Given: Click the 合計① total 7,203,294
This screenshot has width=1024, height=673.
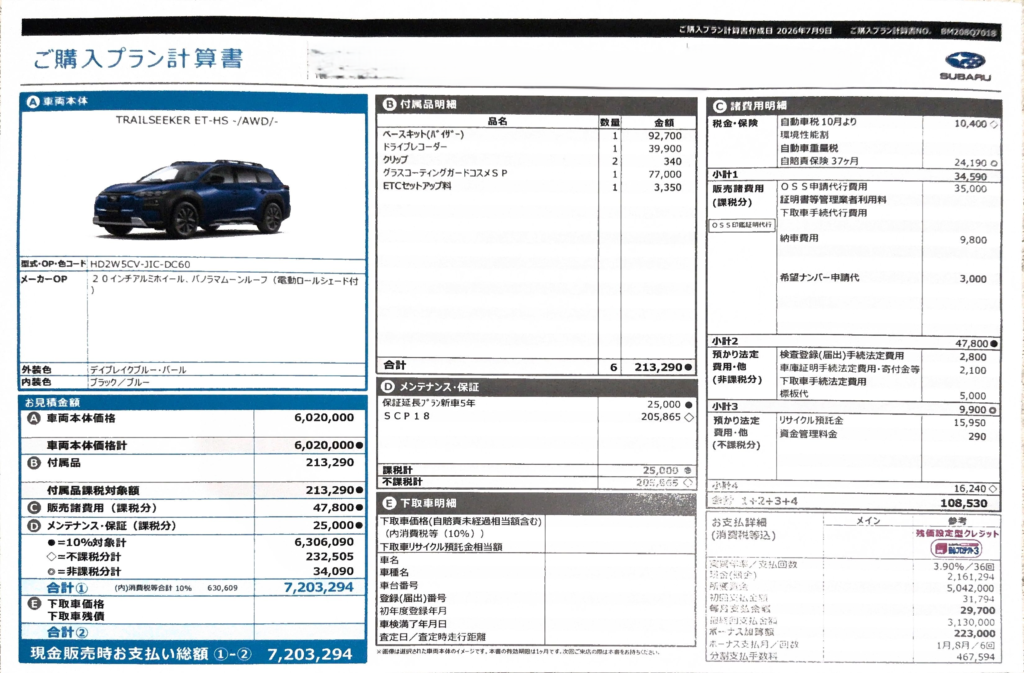Looking at the screenshot, I should (319, 587).
